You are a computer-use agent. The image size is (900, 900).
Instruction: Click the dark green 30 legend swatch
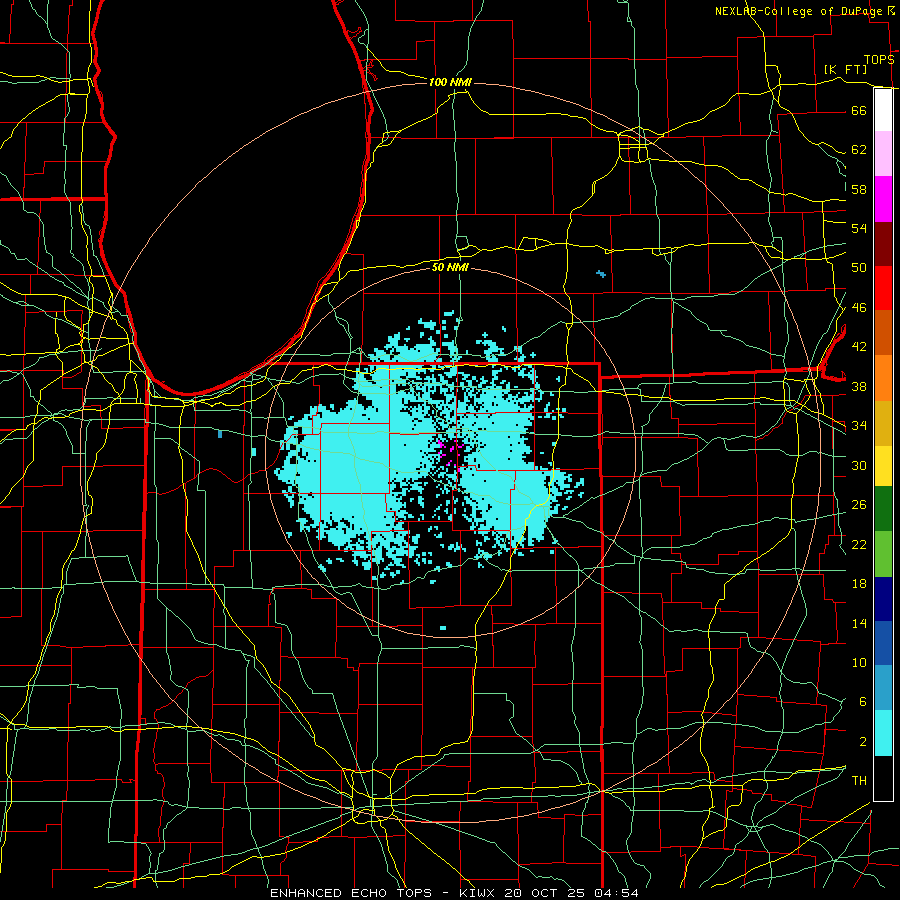883,509
